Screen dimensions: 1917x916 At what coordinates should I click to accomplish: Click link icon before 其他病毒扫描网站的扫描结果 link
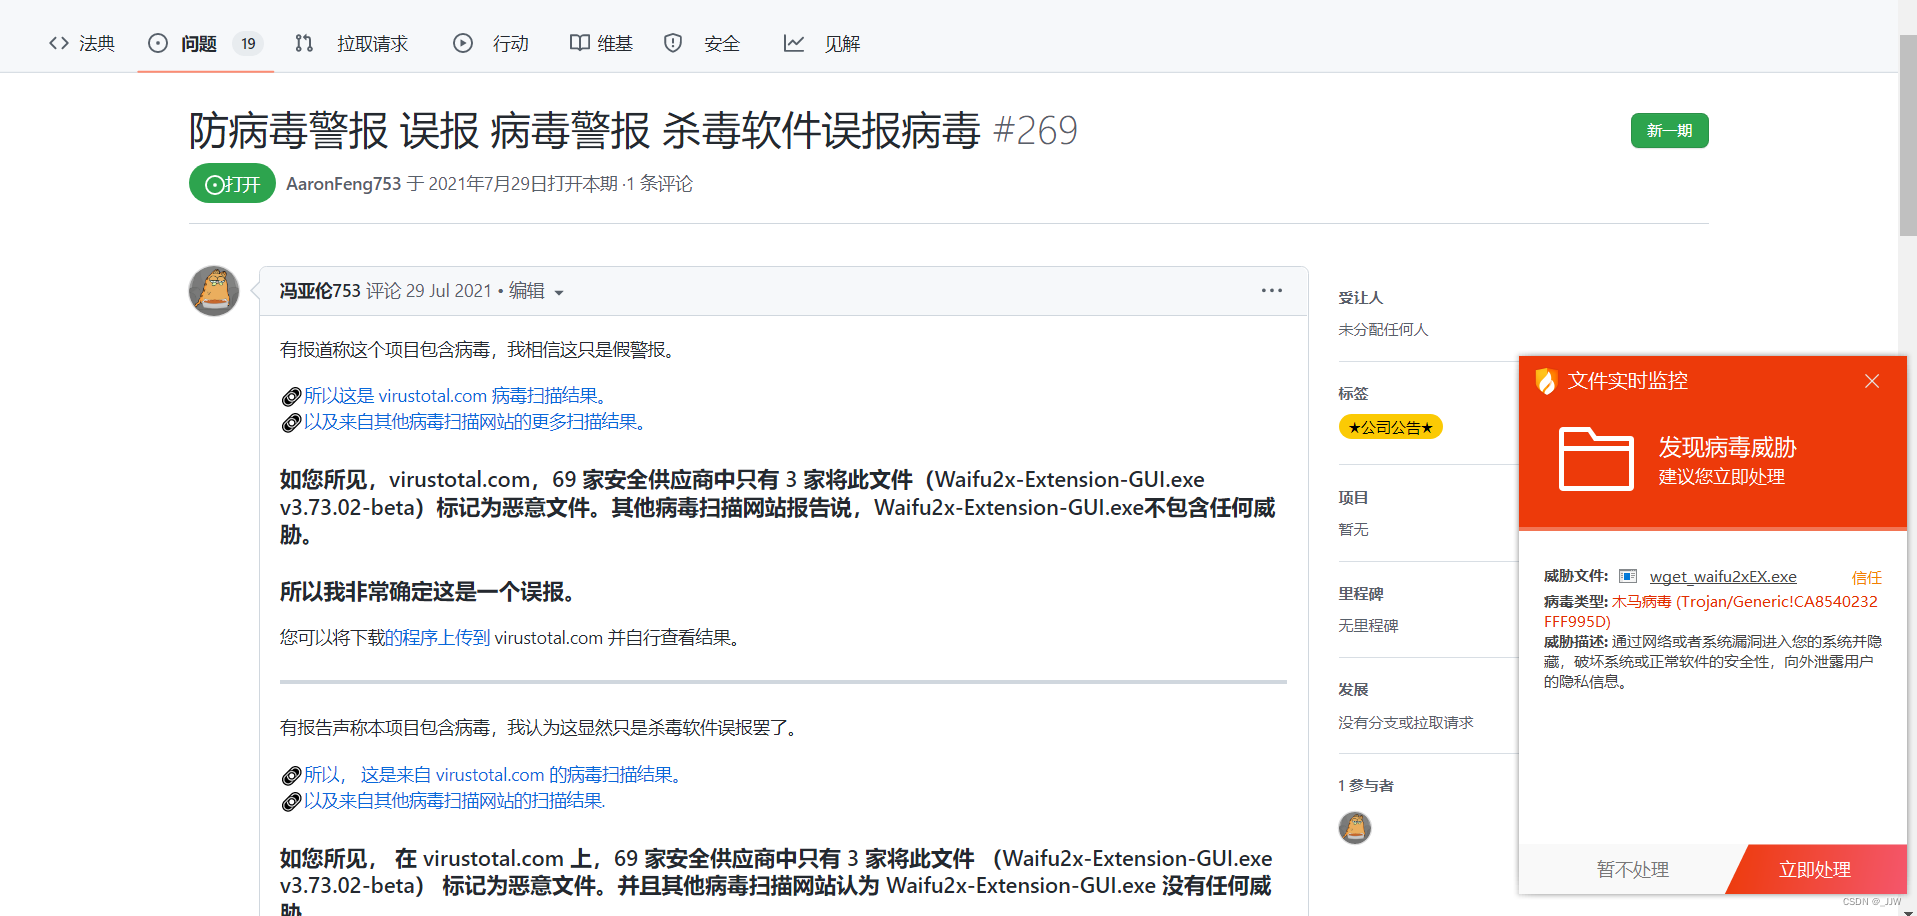(291, 802)
